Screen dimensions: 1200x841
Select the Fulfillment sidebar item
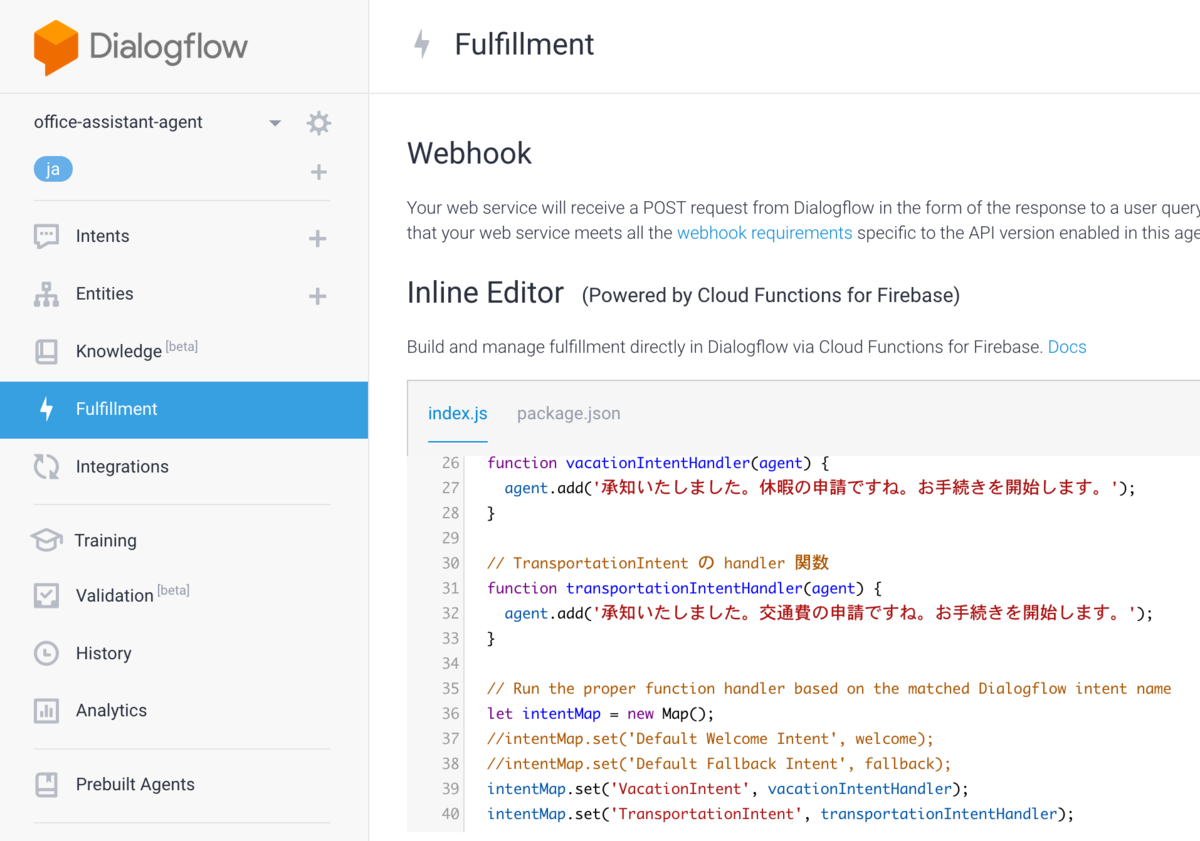point(184,409)
